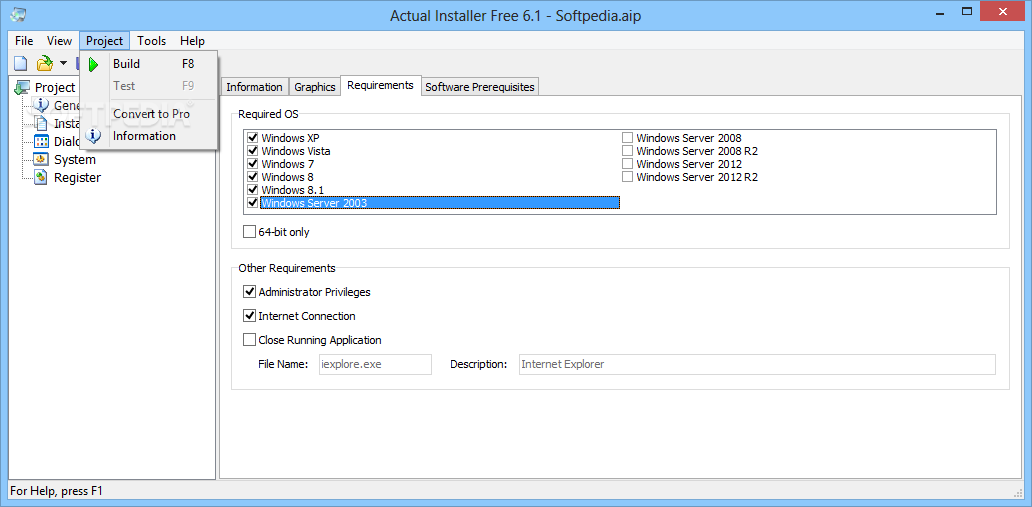The height and width of the screenshot is (507, 1032).
Task: Click the Description input field
Action: click(757, 364)
